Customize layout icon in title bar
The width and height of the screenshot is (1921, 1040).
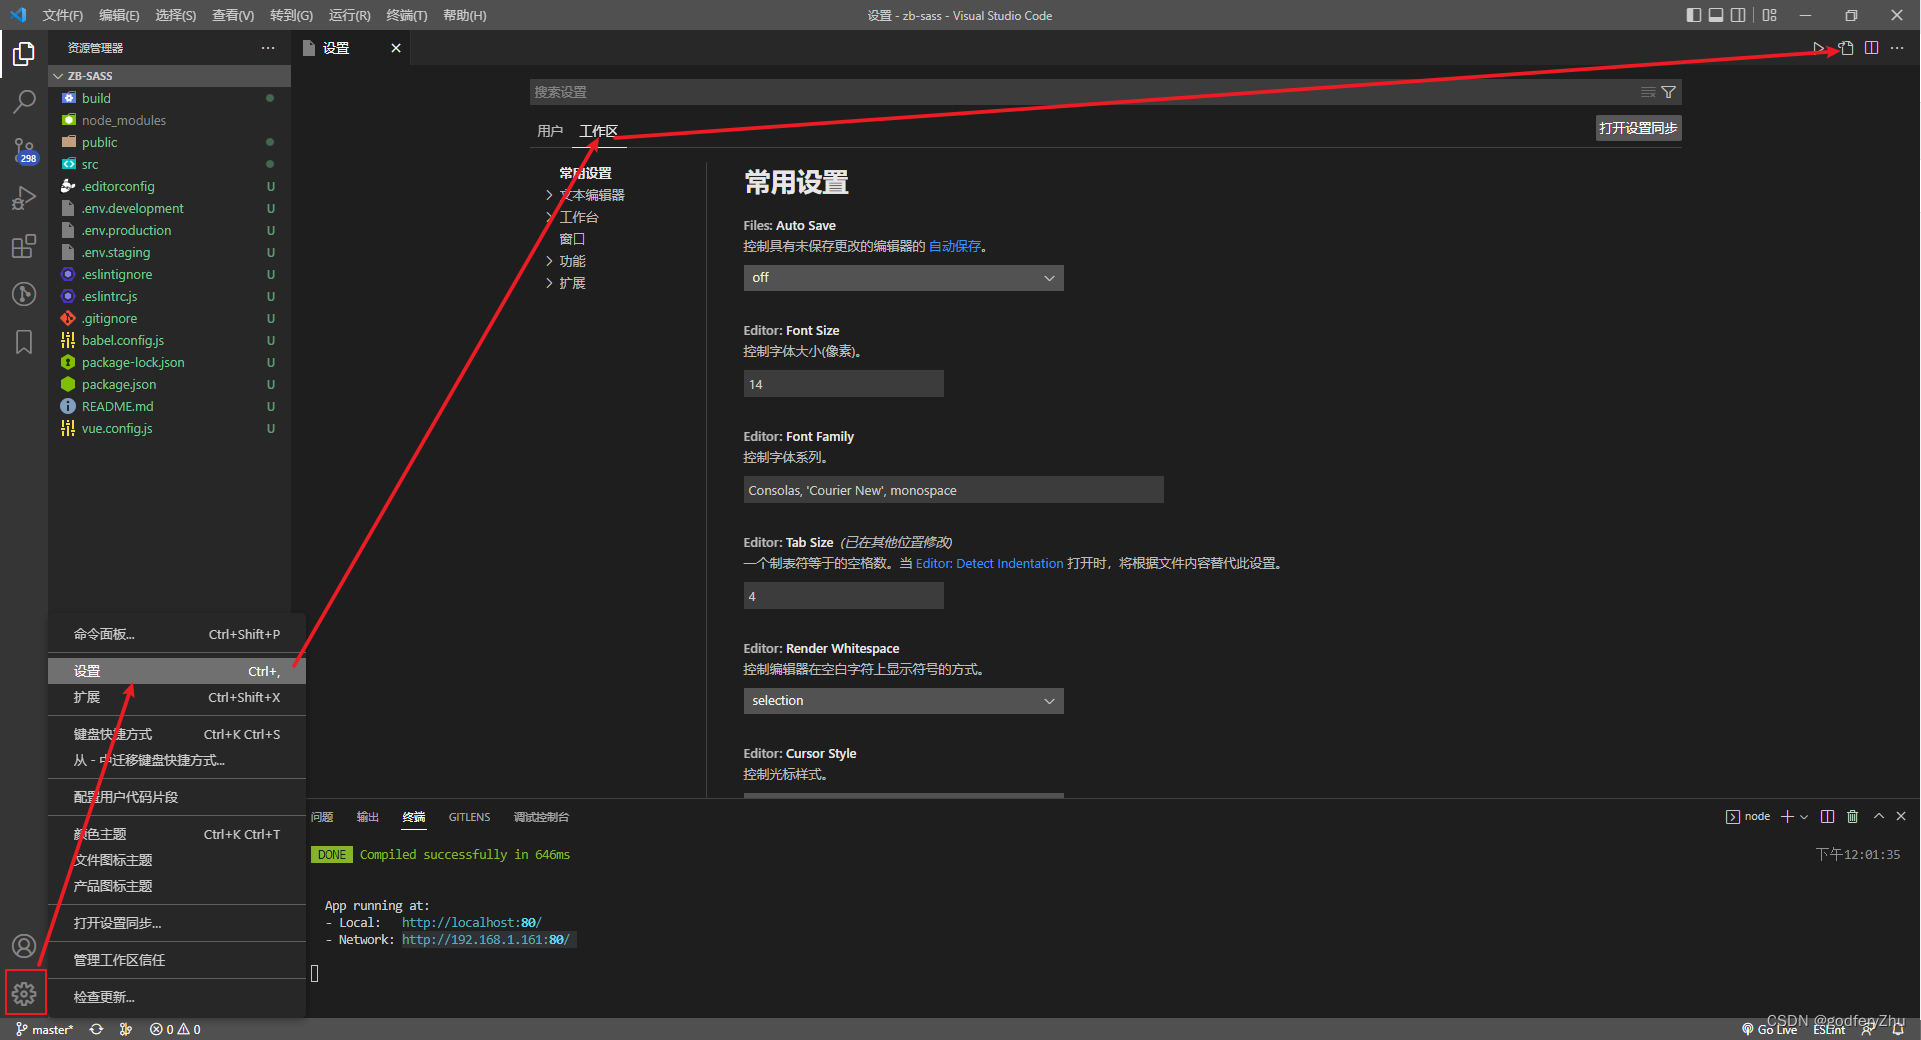(1770, 15)
